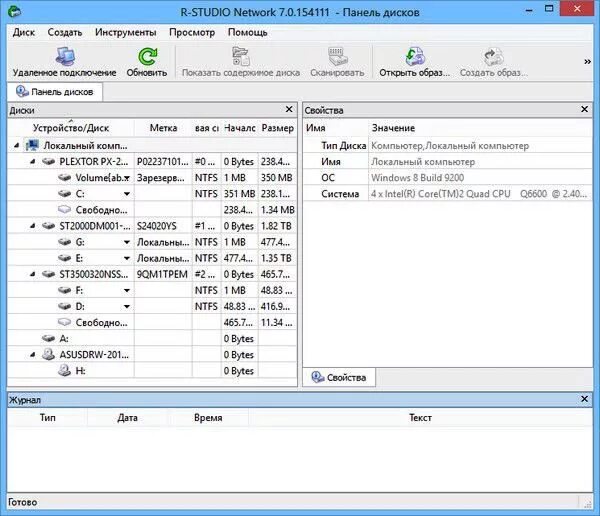Click the Тип column header in log
The width and height of the screenshot is (600, 516).
pyautogui.click(x=47, y=418)
